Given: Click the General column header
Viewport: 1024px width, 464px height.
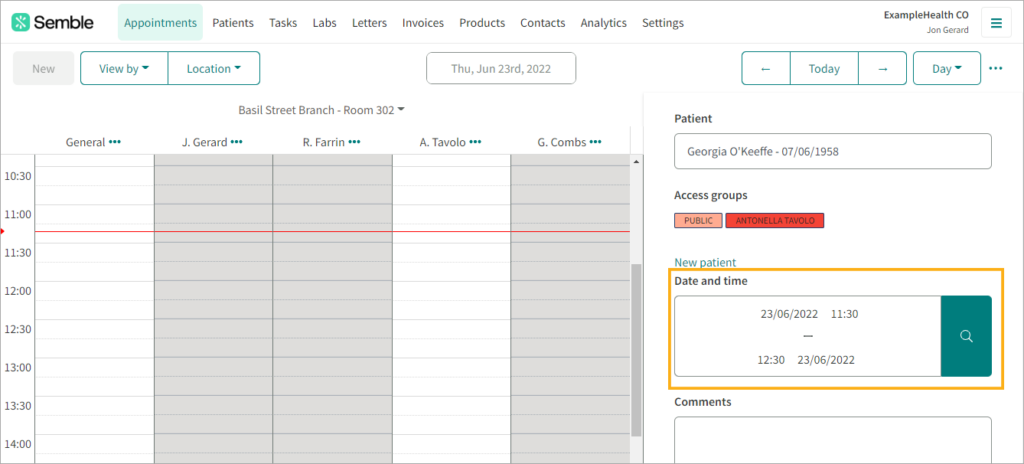Looking at the screenshot, I should [x=86, y=142].
